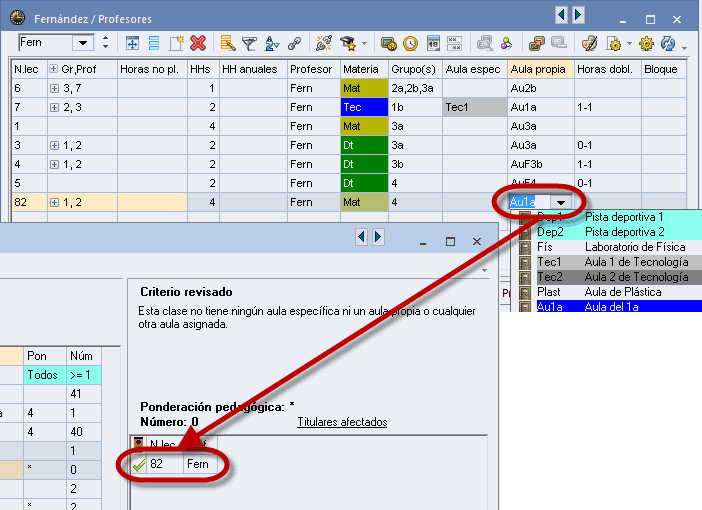Click the red X delete icon
Screen dimensions: 702x510
click(198, 43)
